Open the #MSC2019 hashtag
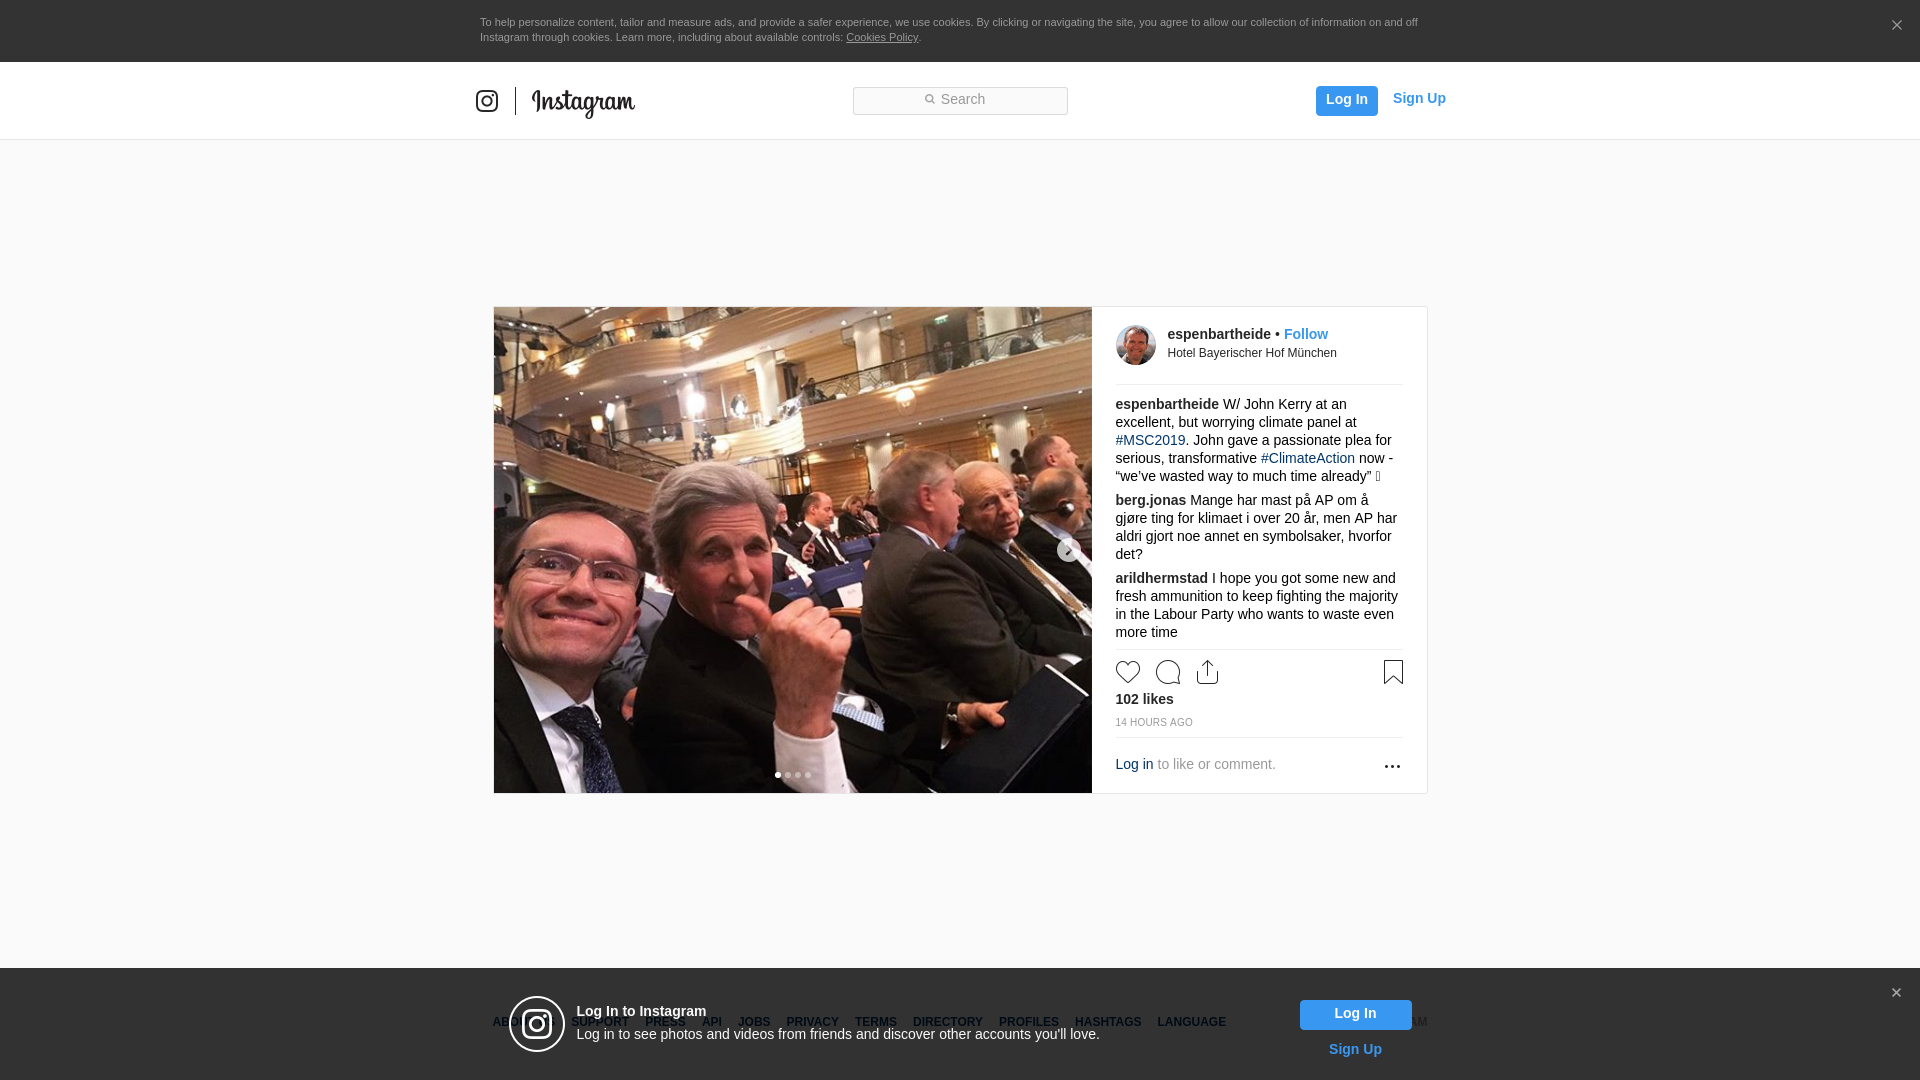This screenshot has width=1920, height=1080. coord(1150,440)
